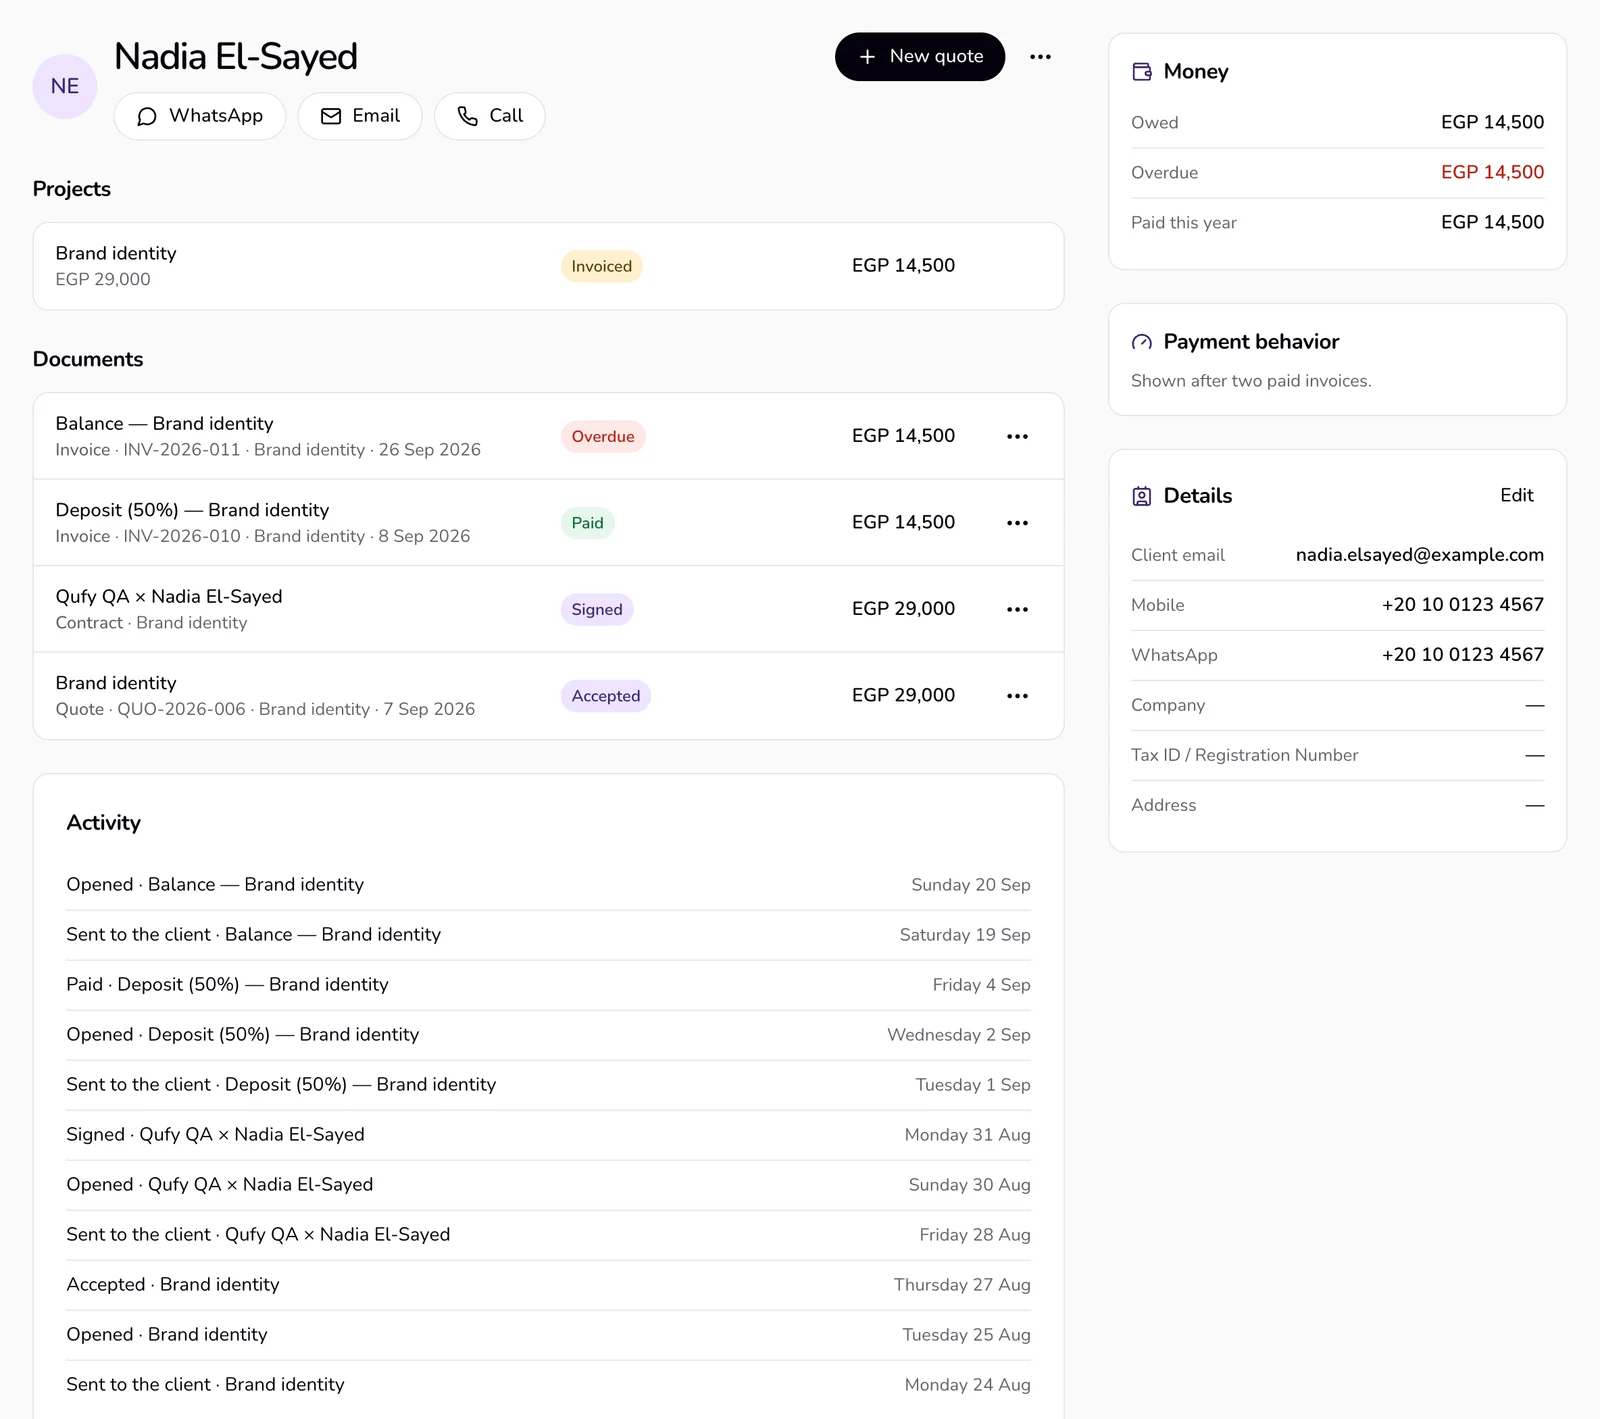Click the Overdue status badge

pyautogui.click(x=603, y=436)
